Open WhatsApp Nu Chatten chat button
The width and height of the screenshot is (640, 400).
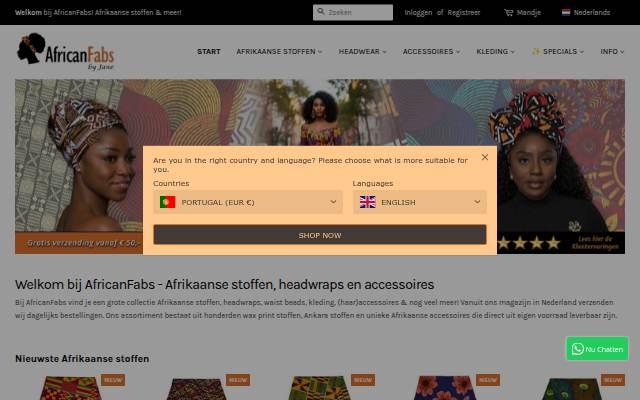[x=597, y=349]
